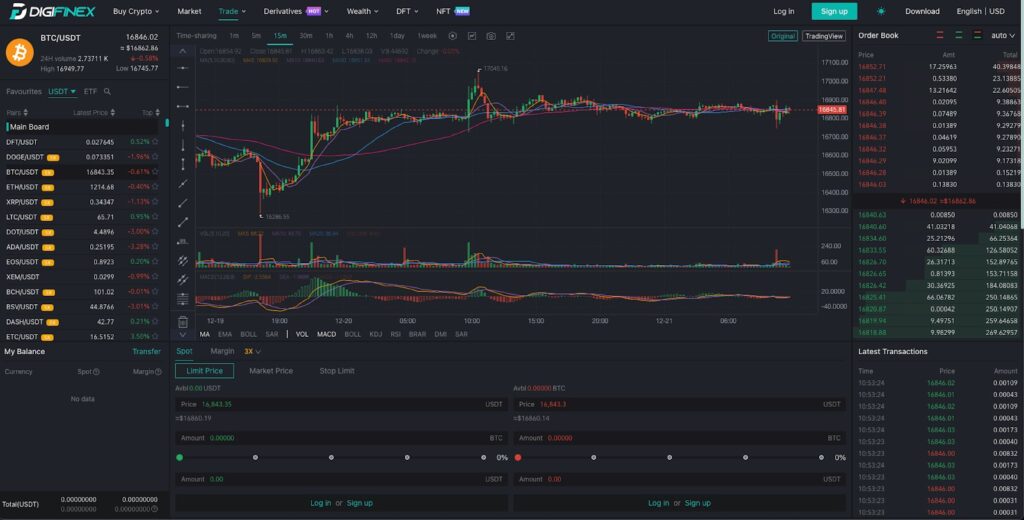The height and width of the screenshot is (520, 1024).
Task: Open the DFT dropdown menu
Action: (x=407, y=11)
